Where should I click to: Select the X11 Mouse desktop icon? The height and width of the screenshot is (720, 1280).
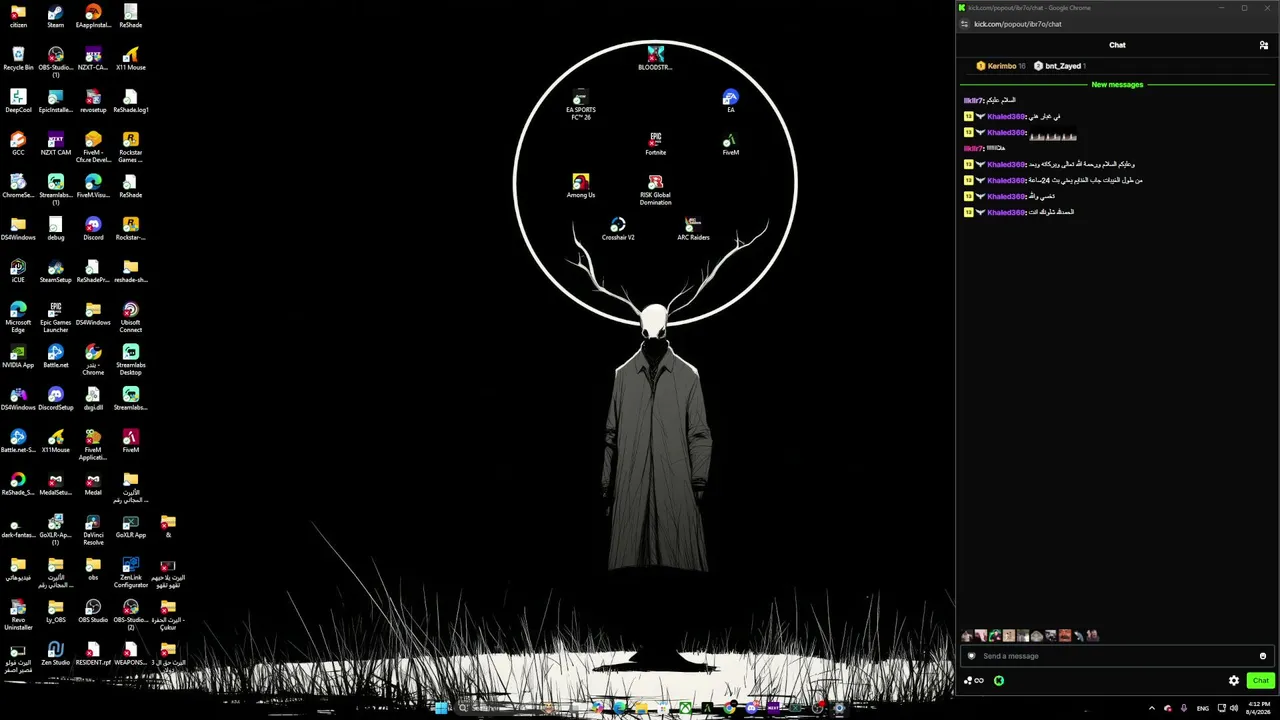tap(130, 58)
